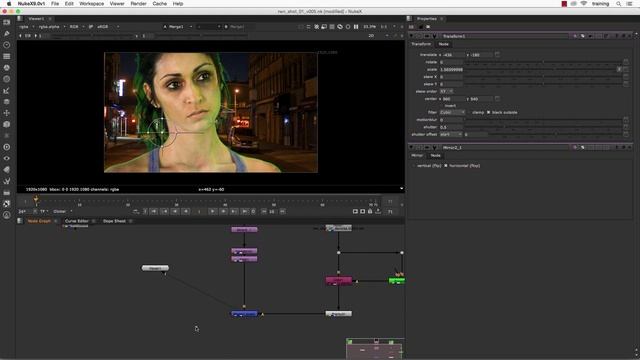The height and width of the screenshot is (360, 640).
Task: Open the A input Merge1 dropdown
Action: click(x=177, y=27)
